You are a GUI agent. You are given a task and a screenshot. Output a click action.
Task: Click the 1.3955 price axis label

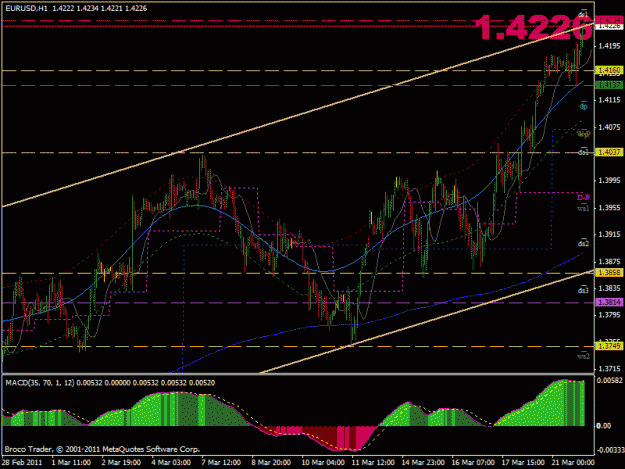pos(609,208)
